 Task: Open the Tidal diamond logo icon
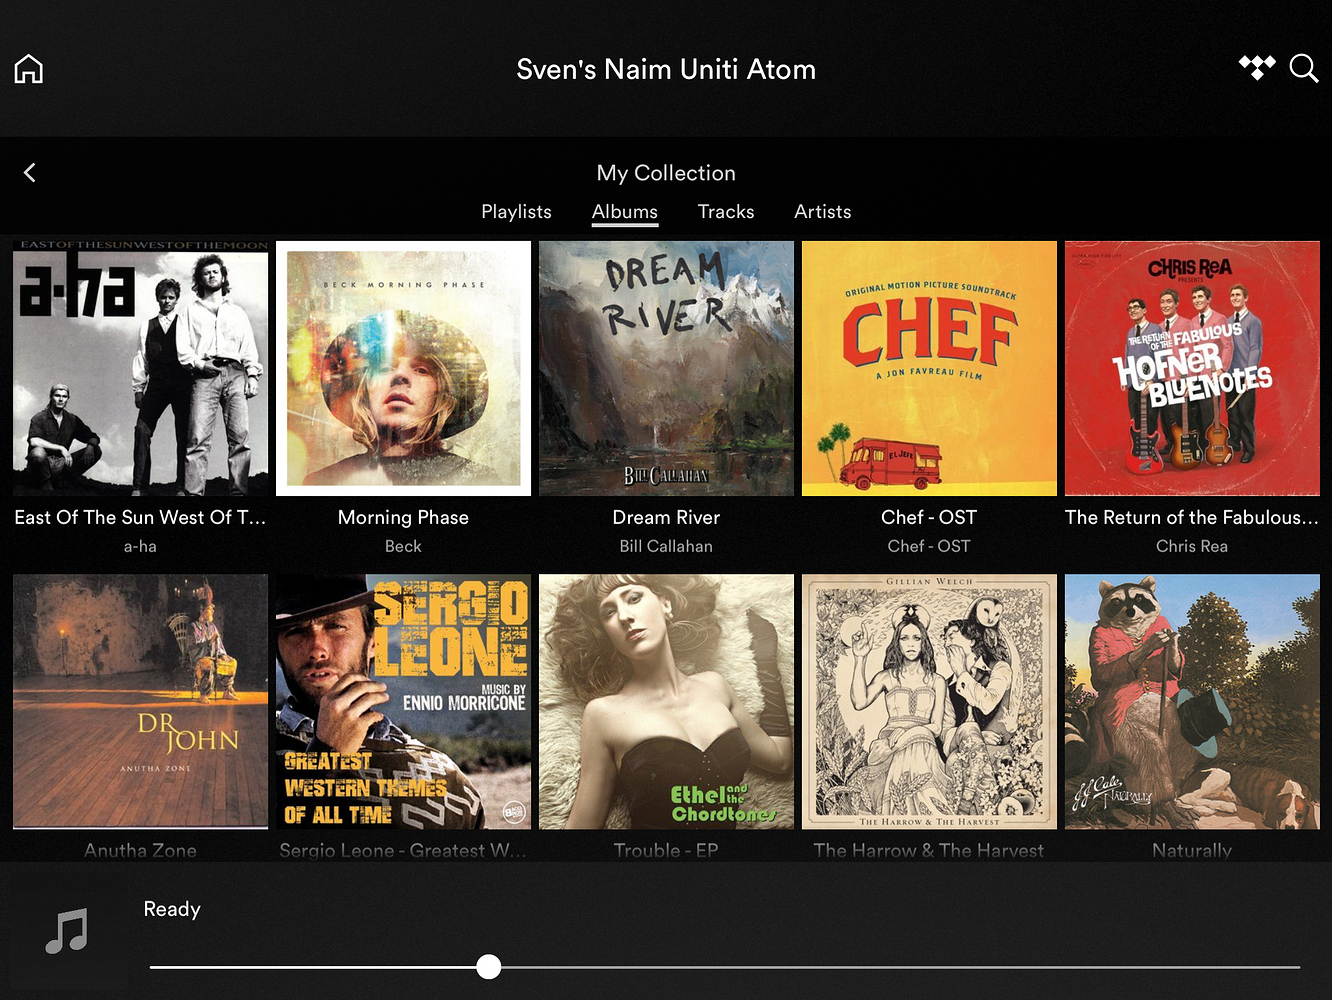coord(1257,67)
